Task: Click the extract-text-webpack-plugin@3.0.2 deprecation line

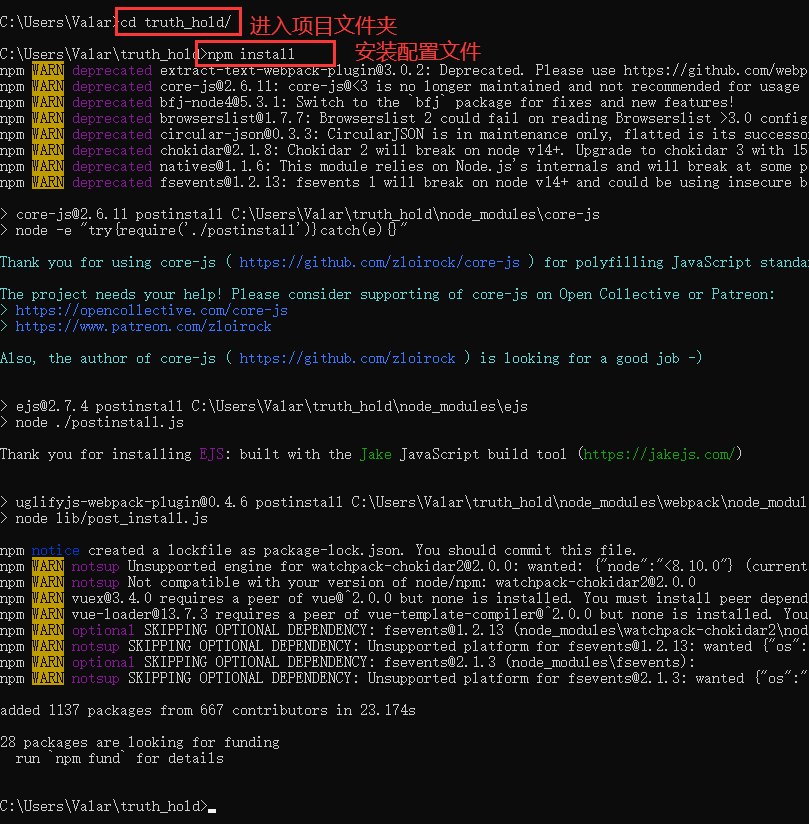Action: [x=404, y=70]
